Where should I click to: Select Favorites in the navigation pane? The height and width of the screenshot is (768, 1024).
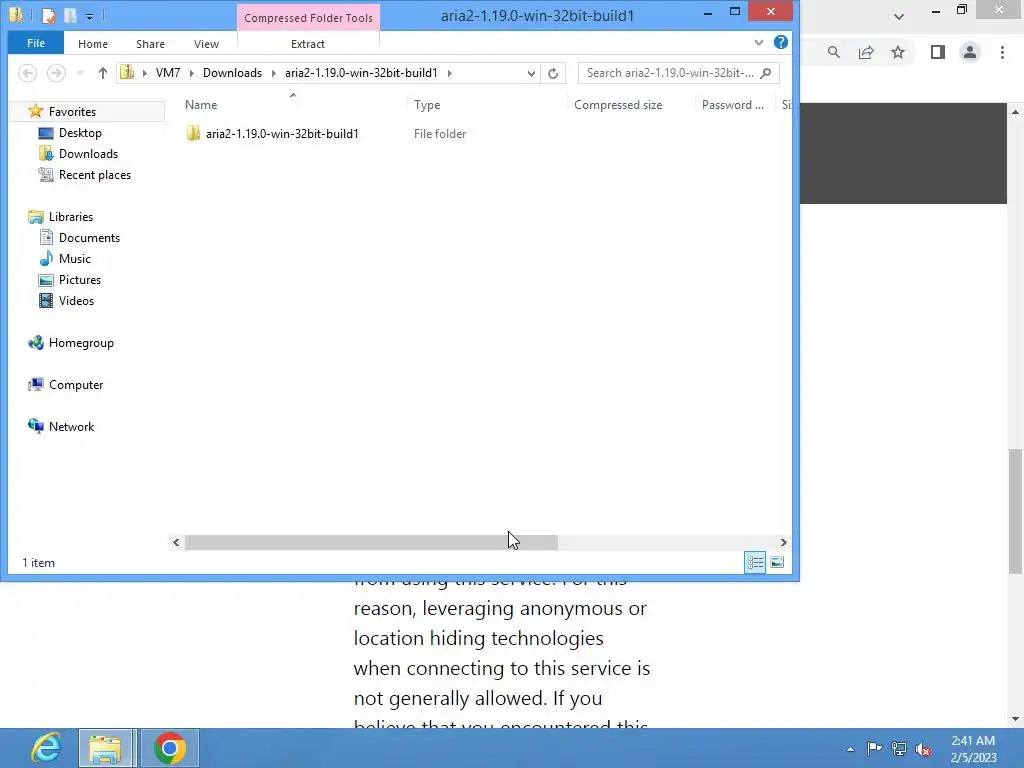pos(72,112)
